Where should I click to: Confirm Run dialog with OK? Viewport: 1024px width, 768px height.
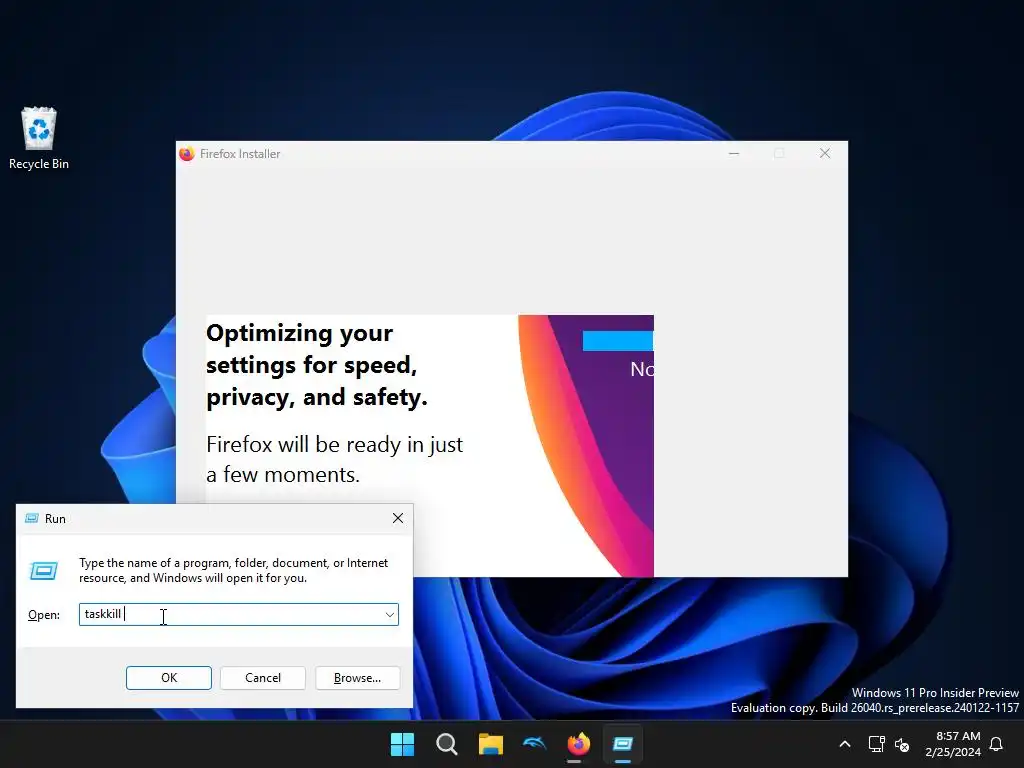pos(168,678)
